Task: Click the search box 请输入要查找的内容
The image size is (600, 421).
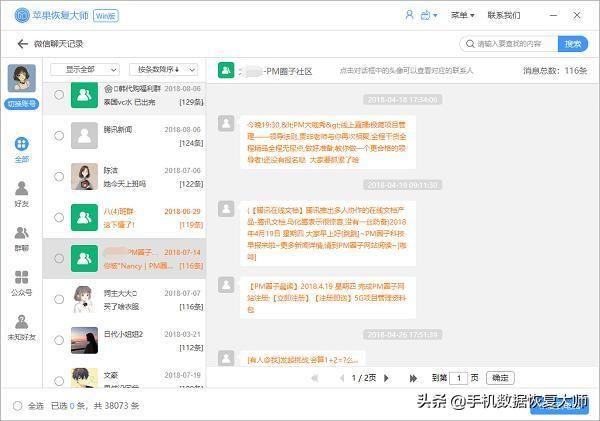Action: point(509,44)
